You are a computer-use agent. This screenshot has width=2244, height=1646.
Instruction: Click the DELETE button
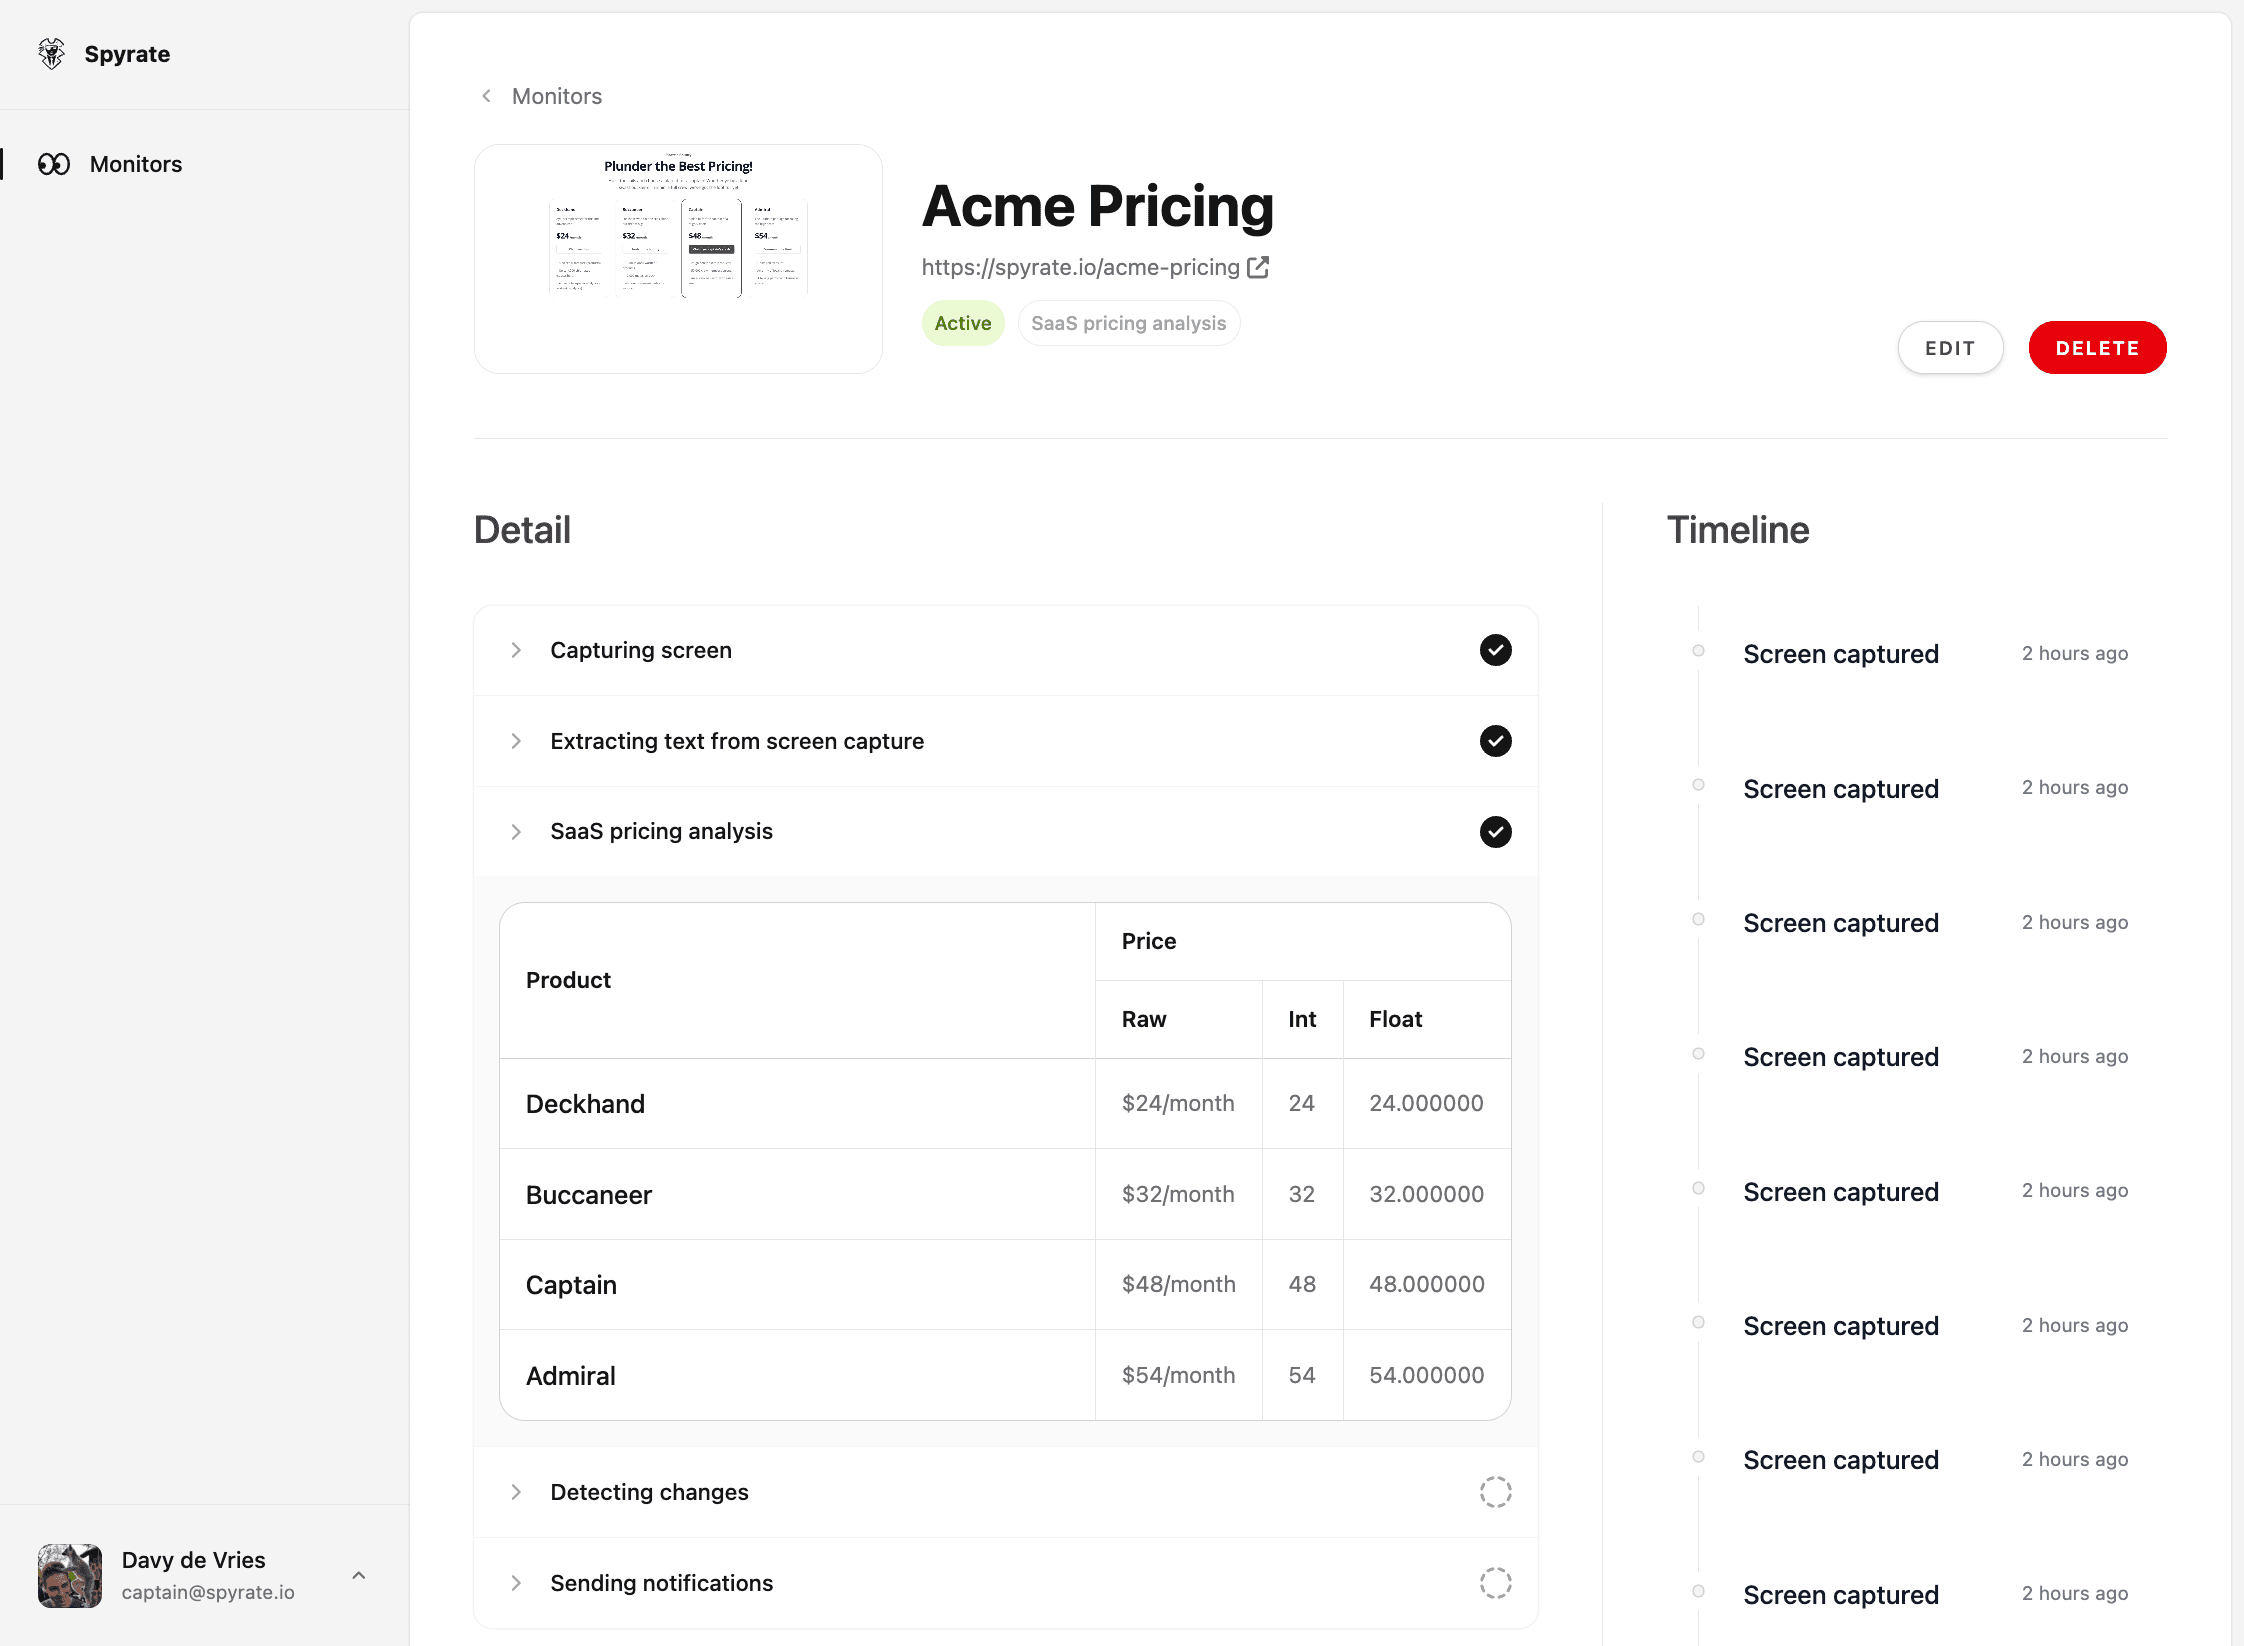[2098, 347]
